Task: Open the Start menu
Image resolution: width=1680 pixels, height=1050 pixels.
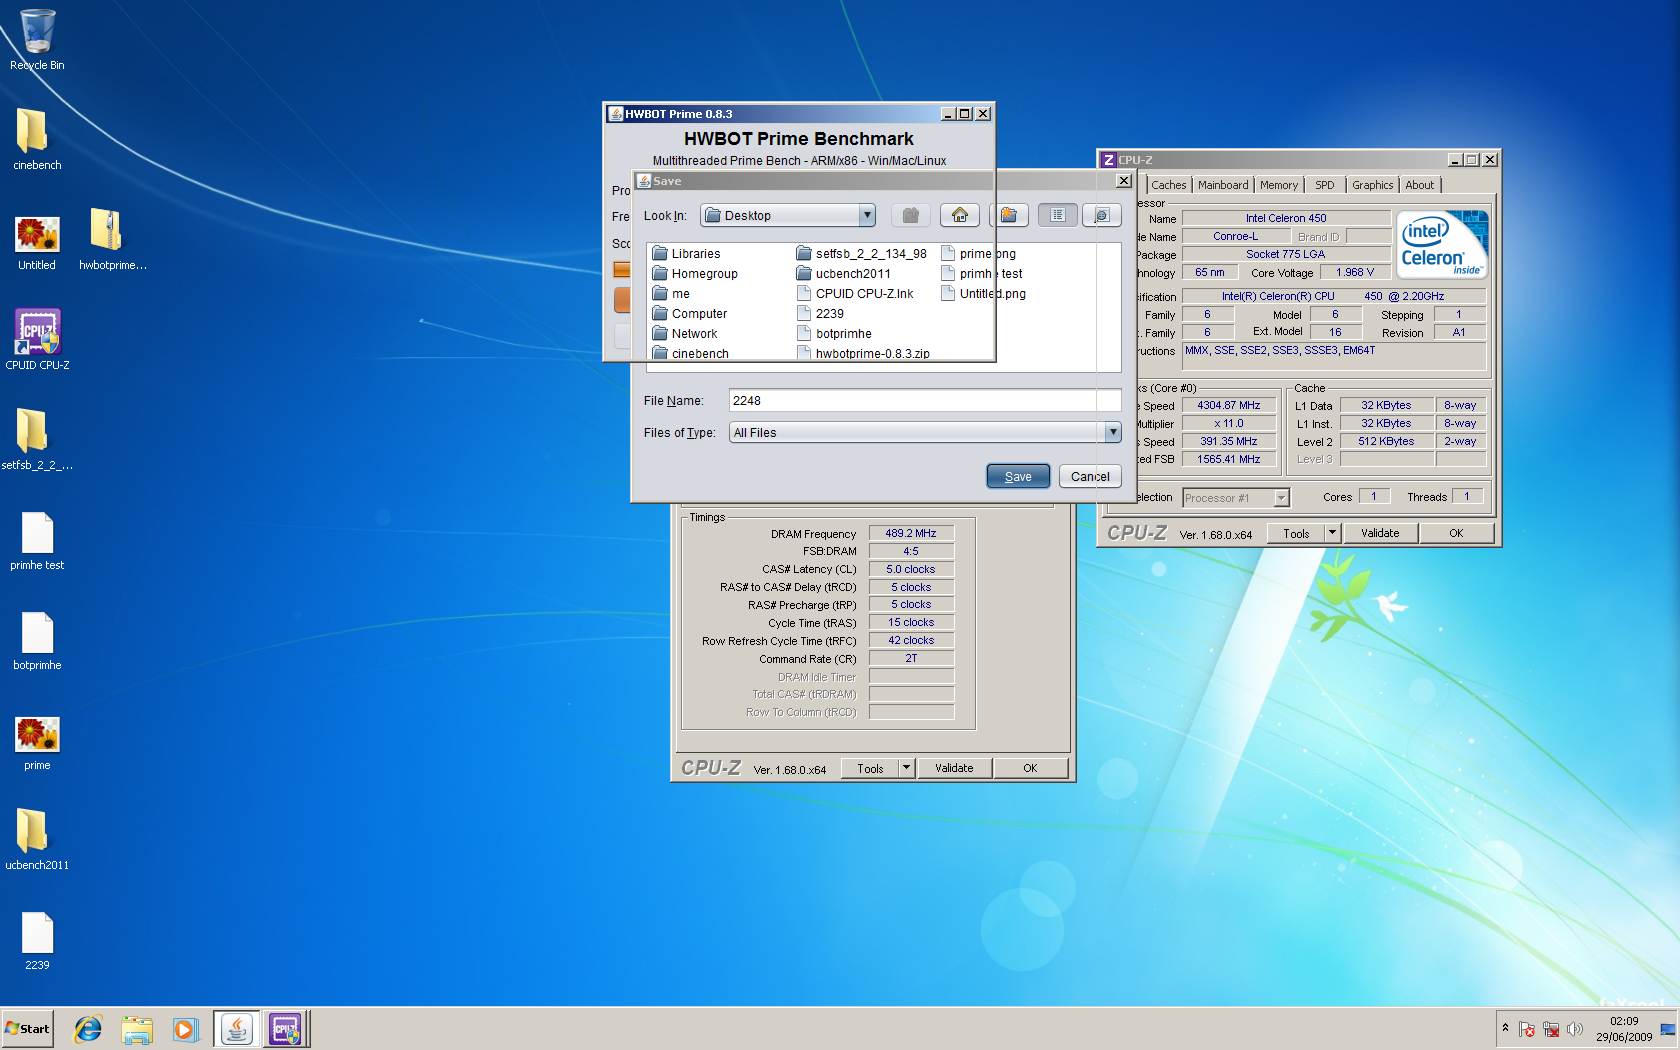Action: point(27,1029)
